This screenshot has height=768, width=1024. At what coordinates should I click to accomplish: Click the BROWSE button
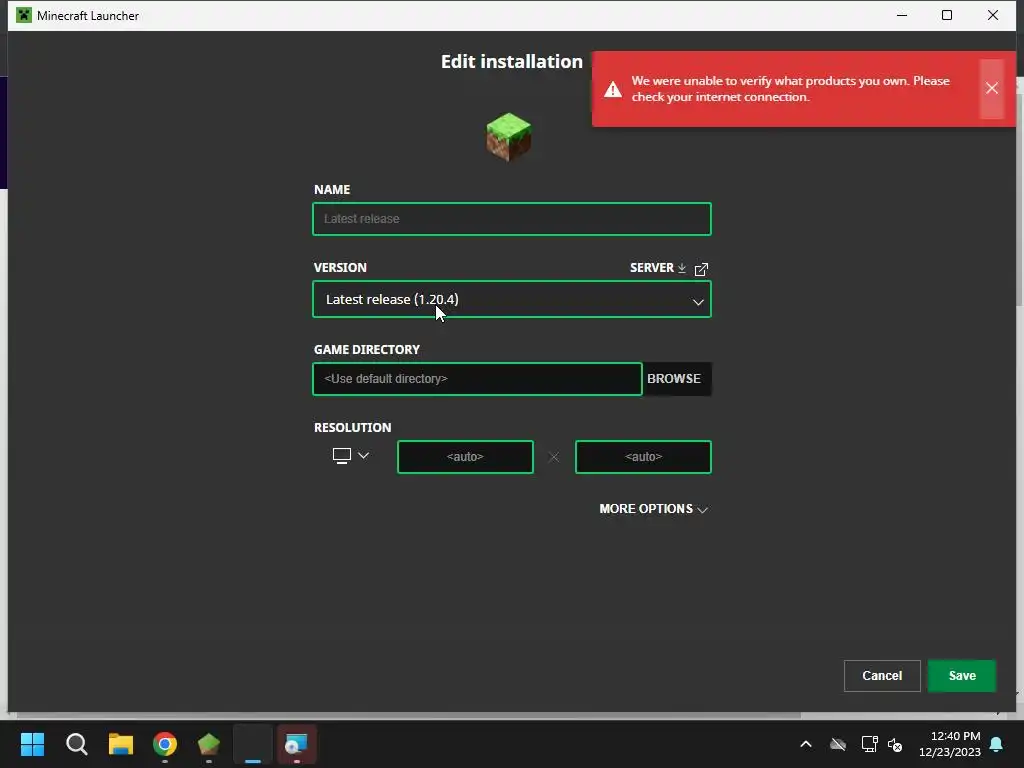point(675,379)
